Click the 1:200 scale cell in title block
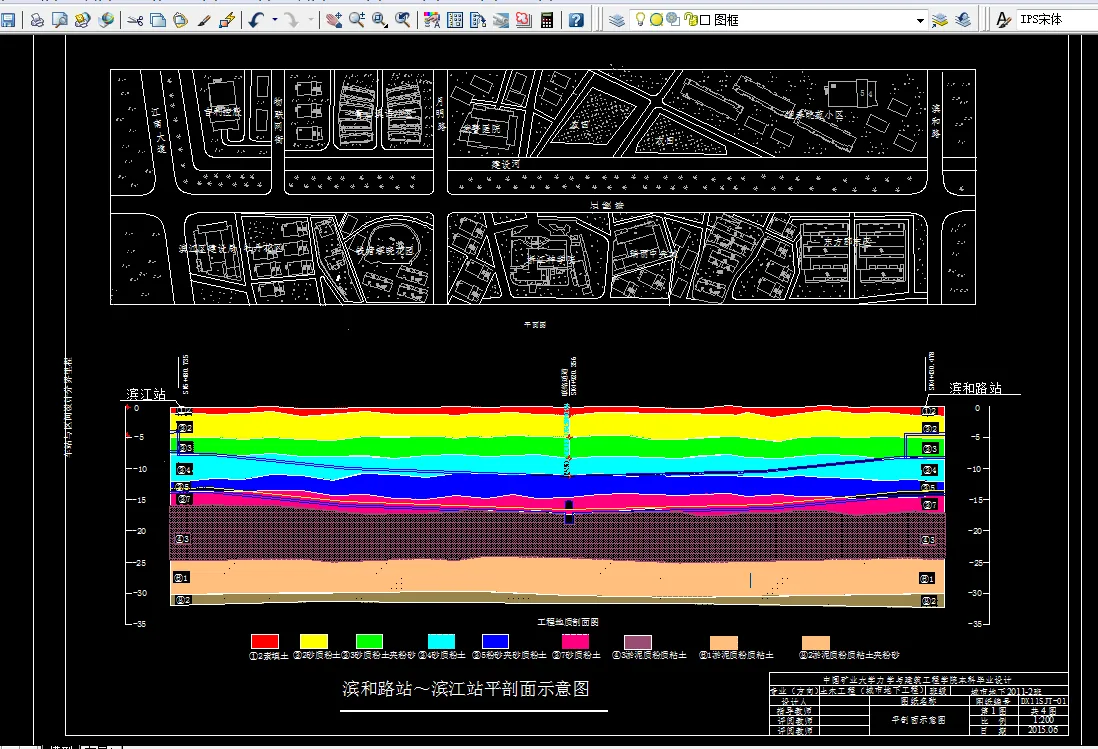The height and width of the screenshot is (749, 1098). coord(1043,720)
